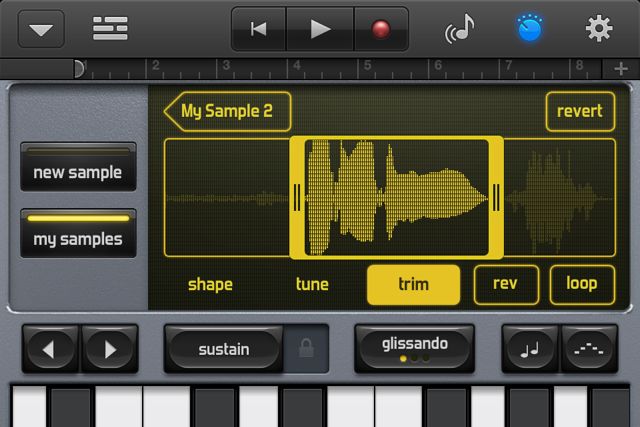The image size is (640, 427).
Task: Change glissando keyboard mode
Action: pyautogui.click(x=414, y=349)
